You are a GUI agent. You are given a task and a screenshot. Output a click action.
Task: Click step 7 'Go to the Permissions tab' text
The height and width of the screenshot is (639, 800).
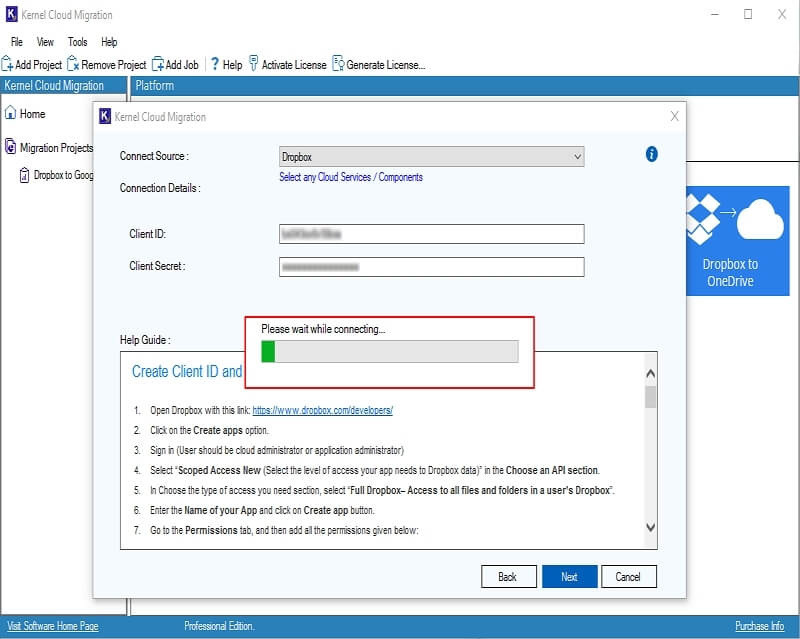click(284, 530)
